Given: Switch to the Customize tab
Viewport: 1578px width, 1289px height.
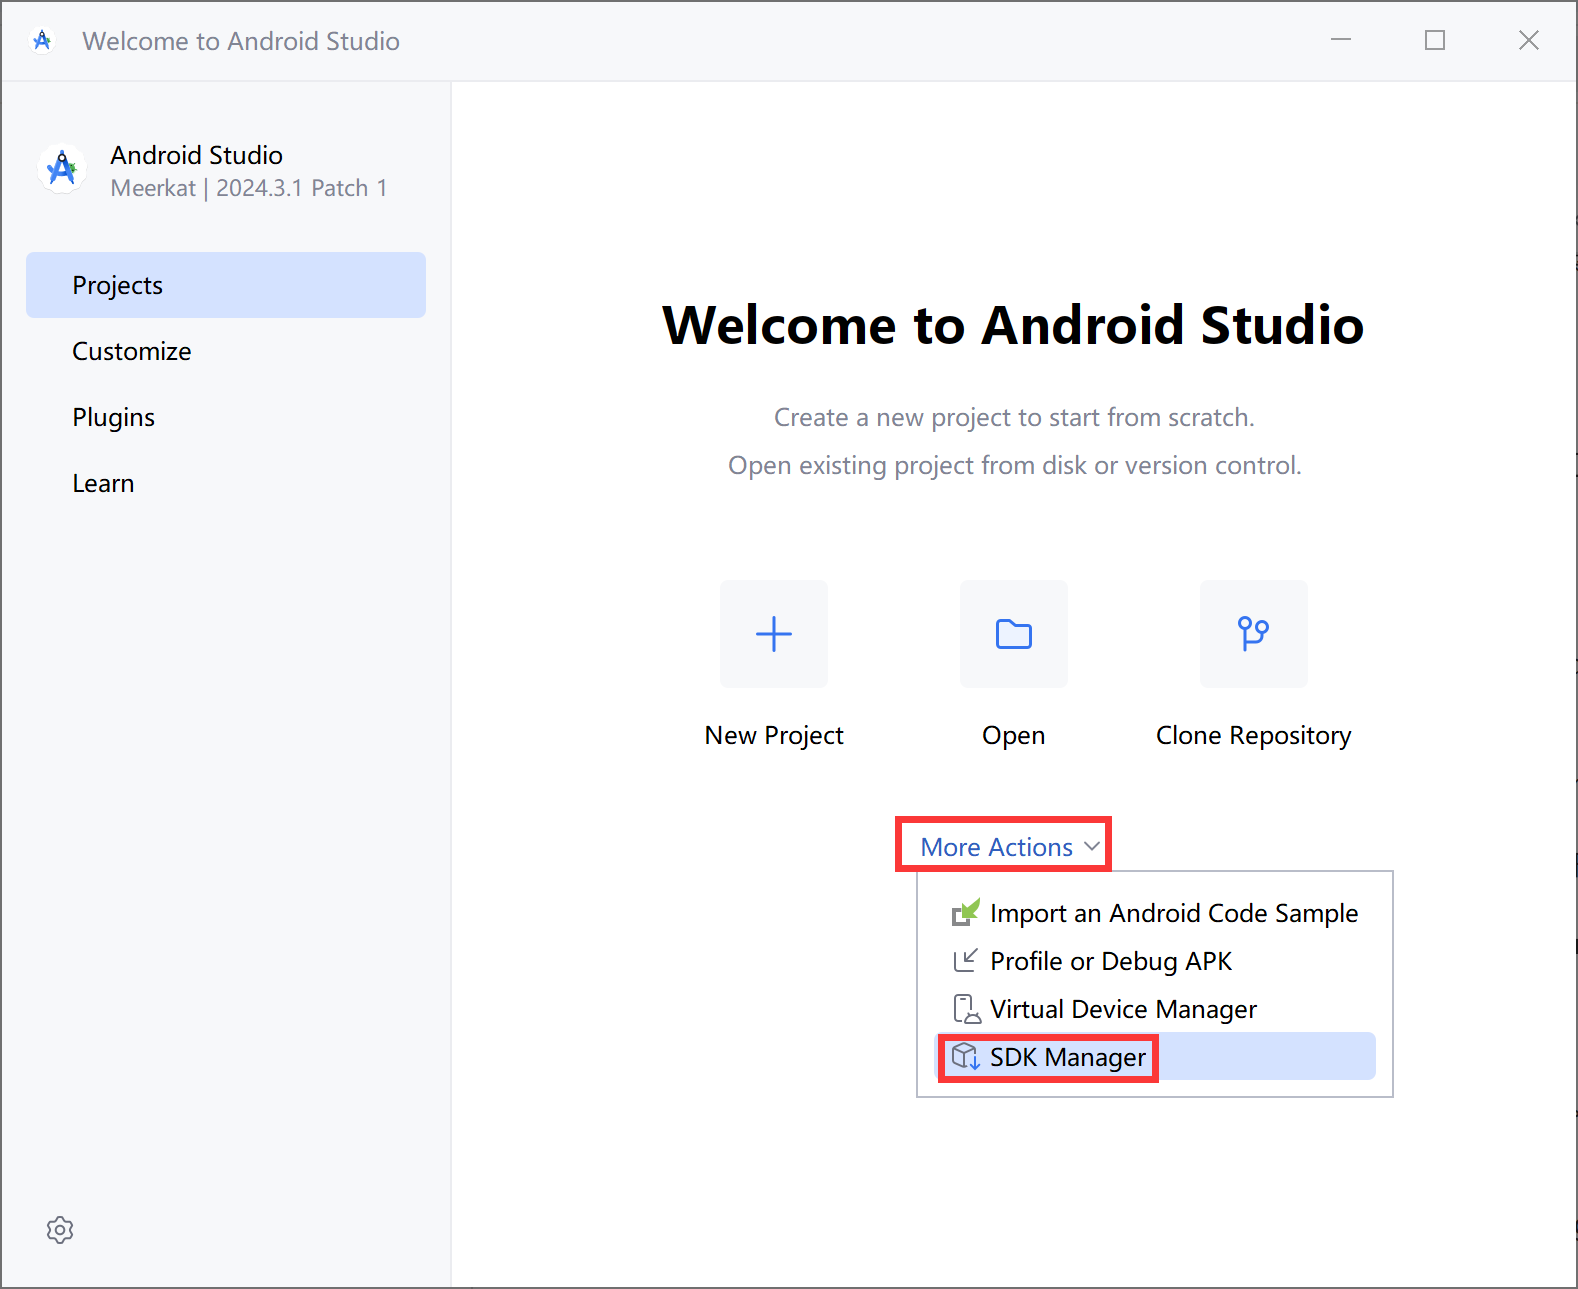Looking at the screenshot, I should coord(226,351).
